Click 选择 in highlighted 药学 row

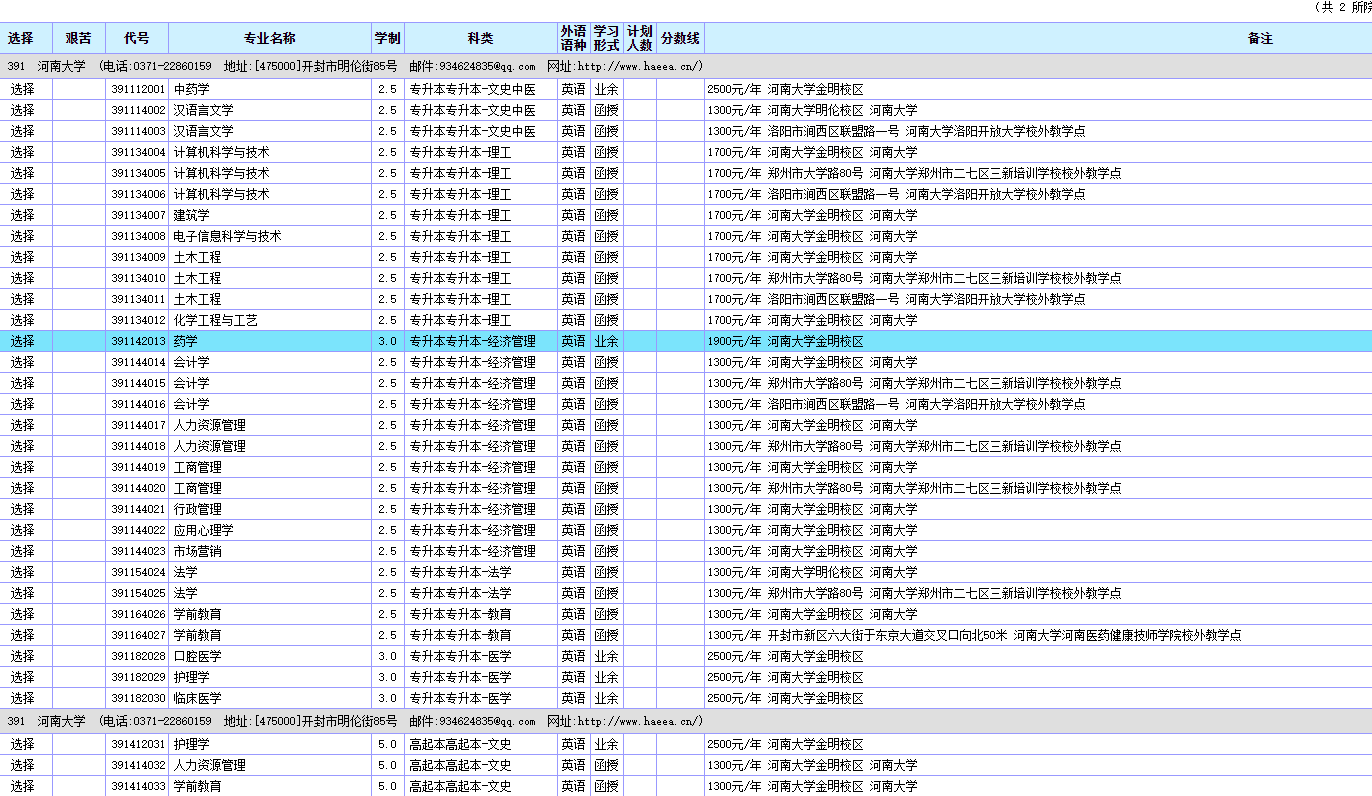23,341
